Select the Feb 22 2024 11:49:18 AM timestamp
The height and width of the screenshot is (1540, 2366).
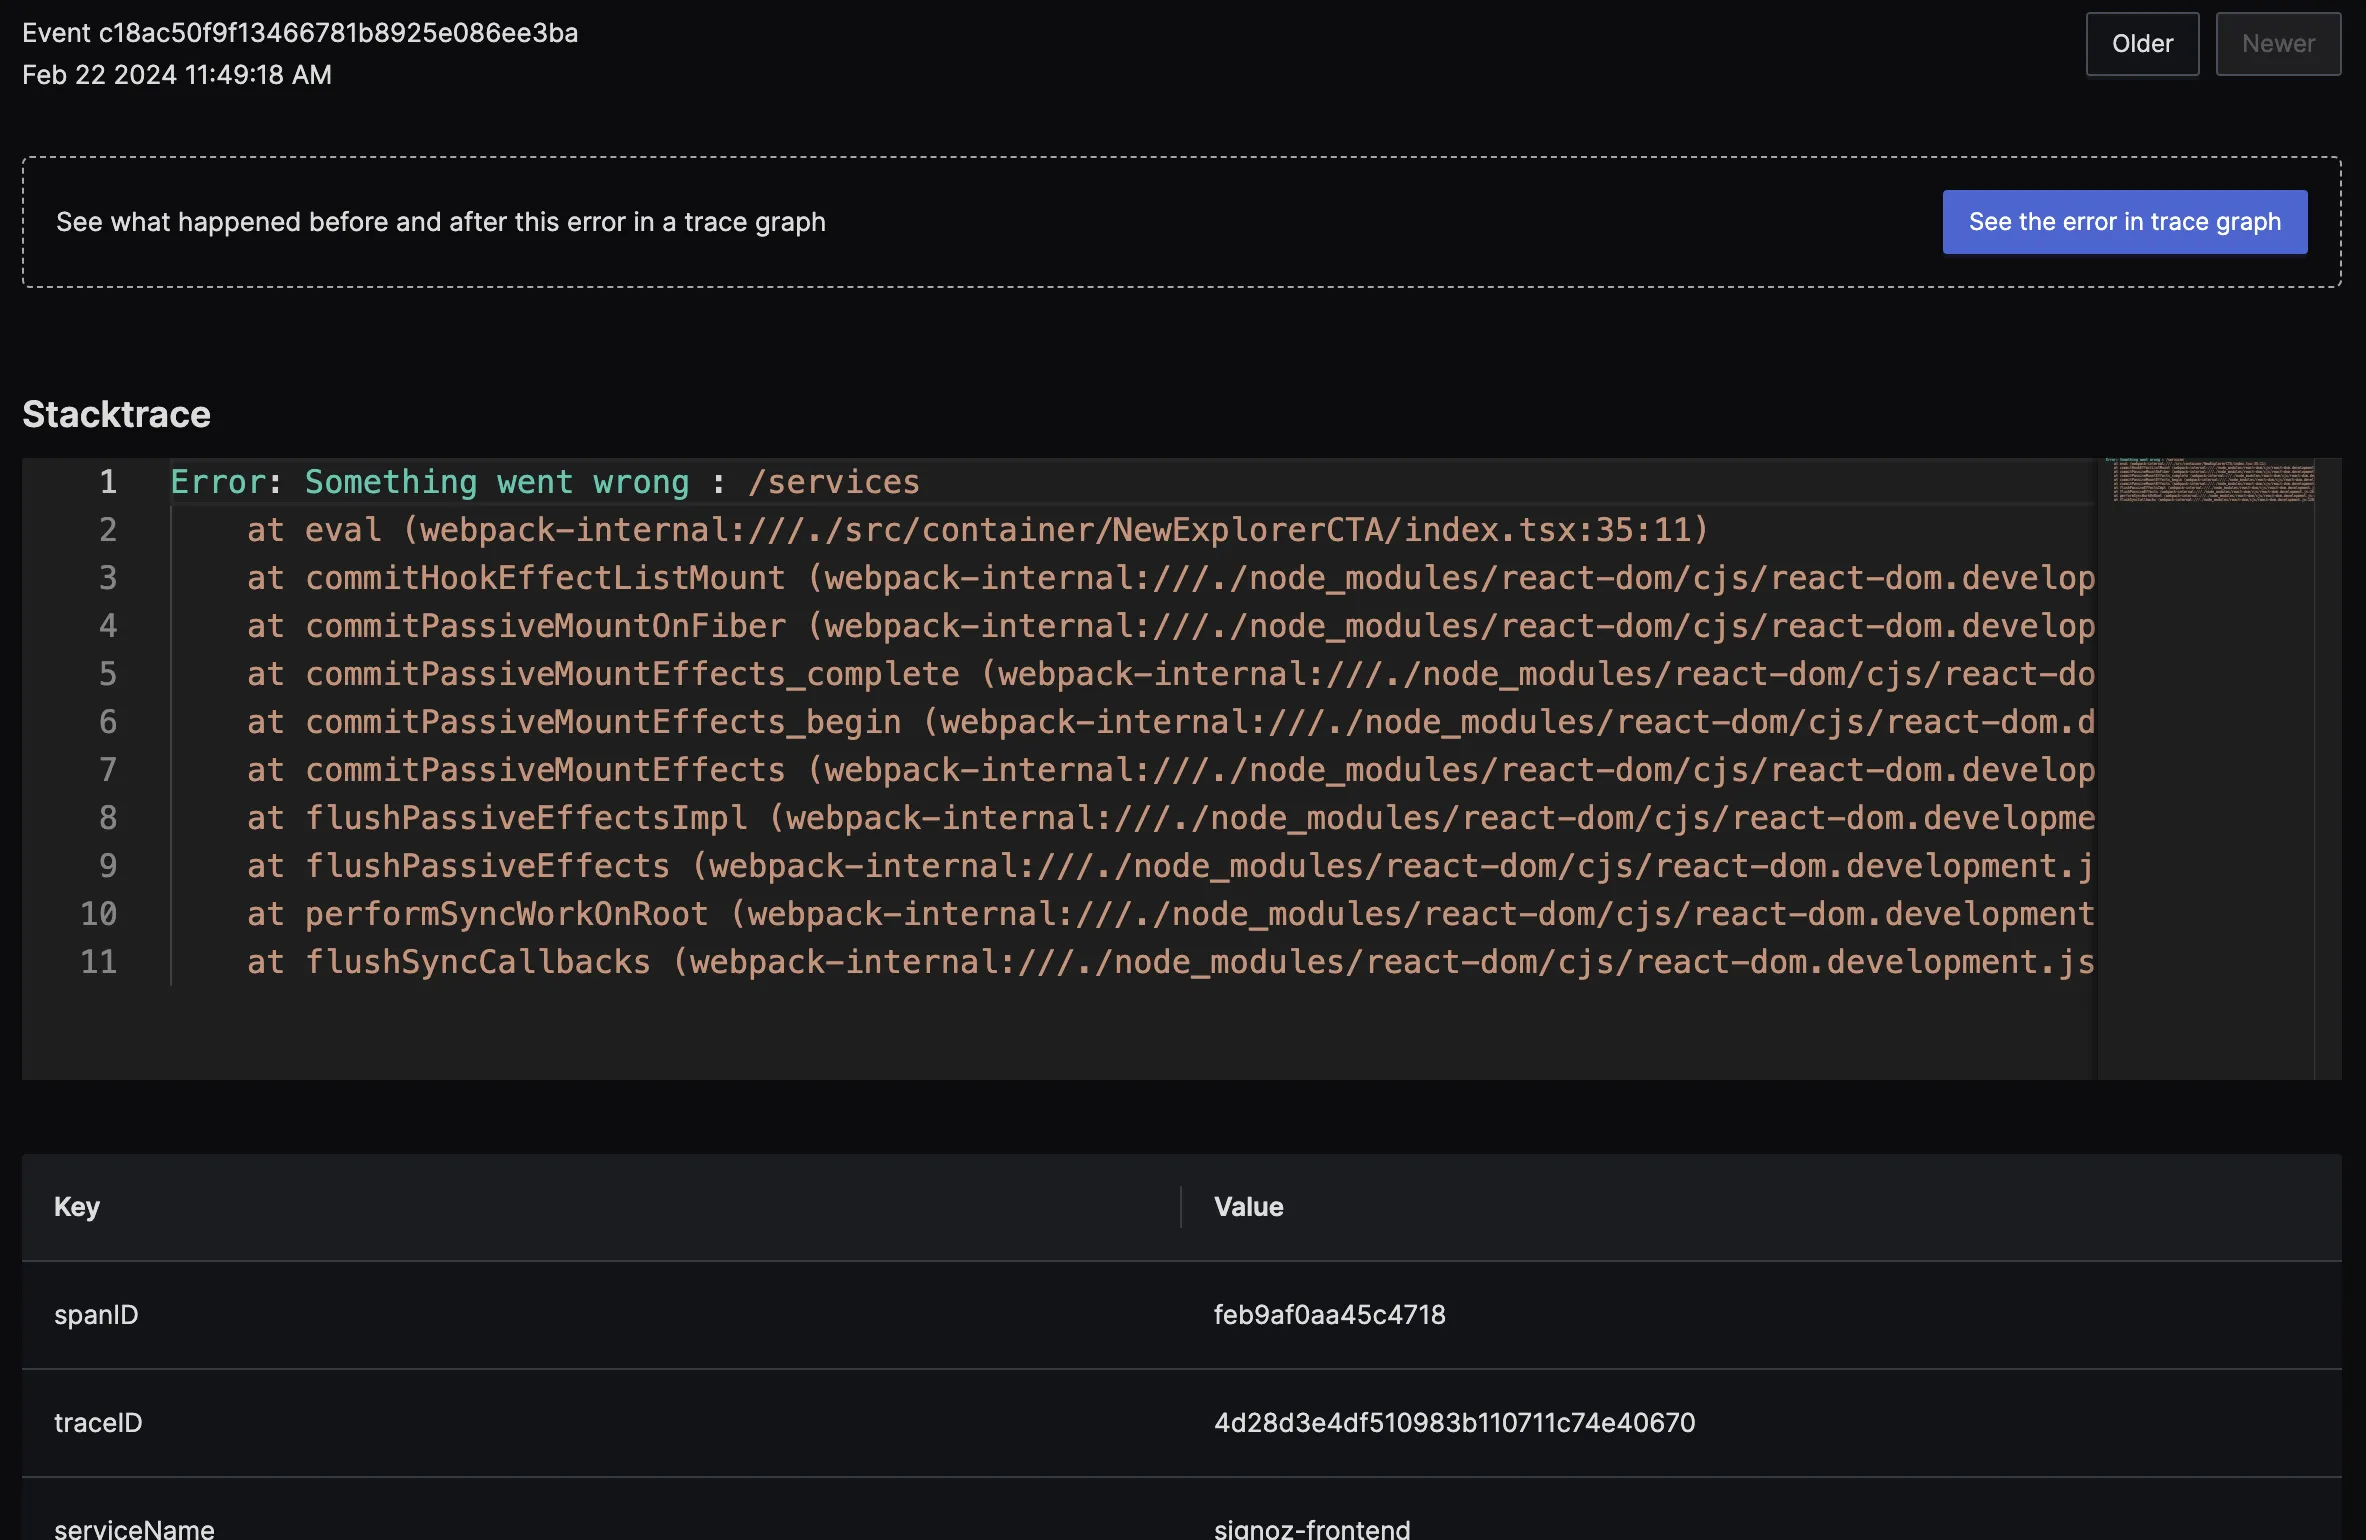[177, 75]
